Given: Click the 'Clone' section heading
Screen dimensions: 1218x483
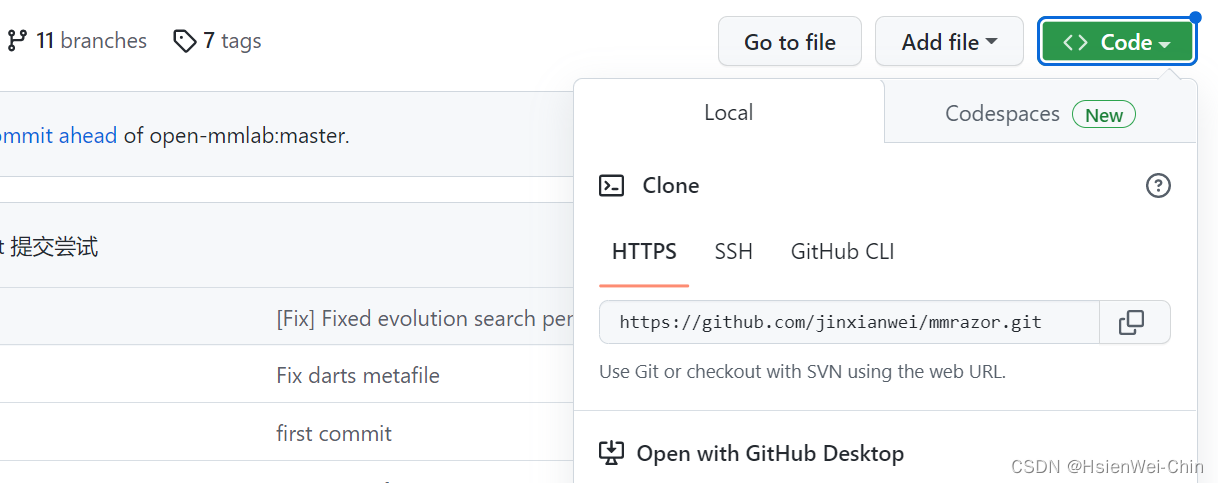Looking at the screenshot, I should tap(671, 185).
